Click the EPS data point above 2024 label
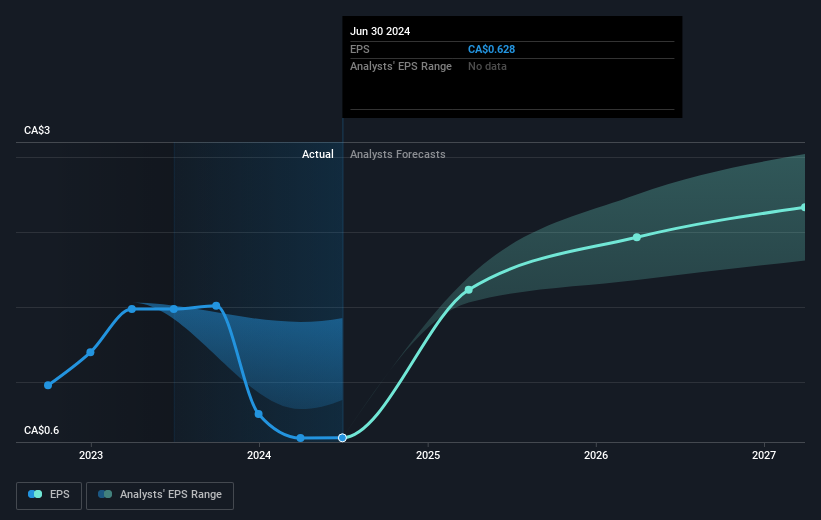The width and height of the screenshot is (821, 520). (x=259, y=414)
